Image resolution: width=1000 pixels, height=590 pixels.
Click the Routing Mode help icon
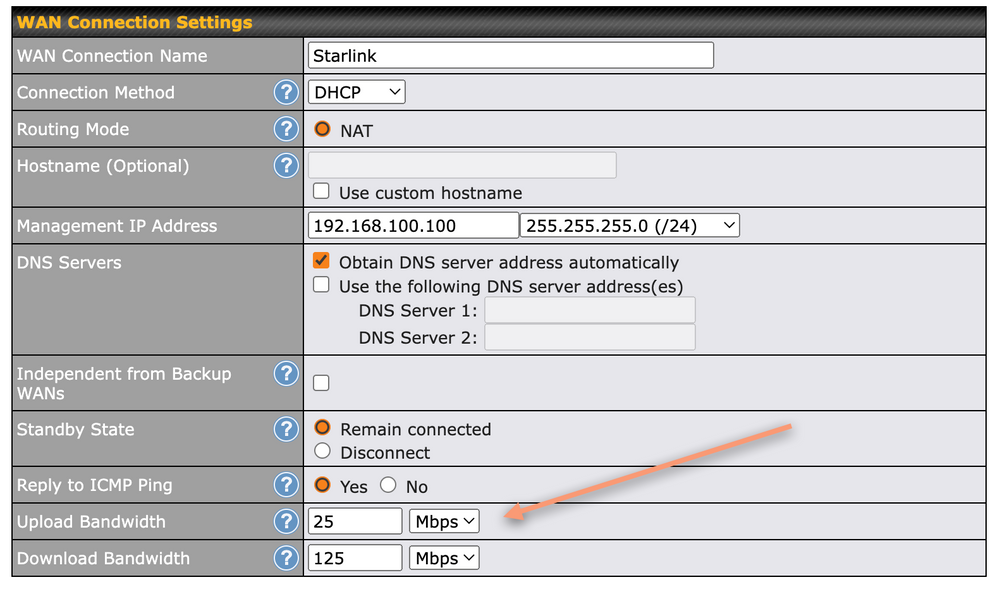point(286,129)
